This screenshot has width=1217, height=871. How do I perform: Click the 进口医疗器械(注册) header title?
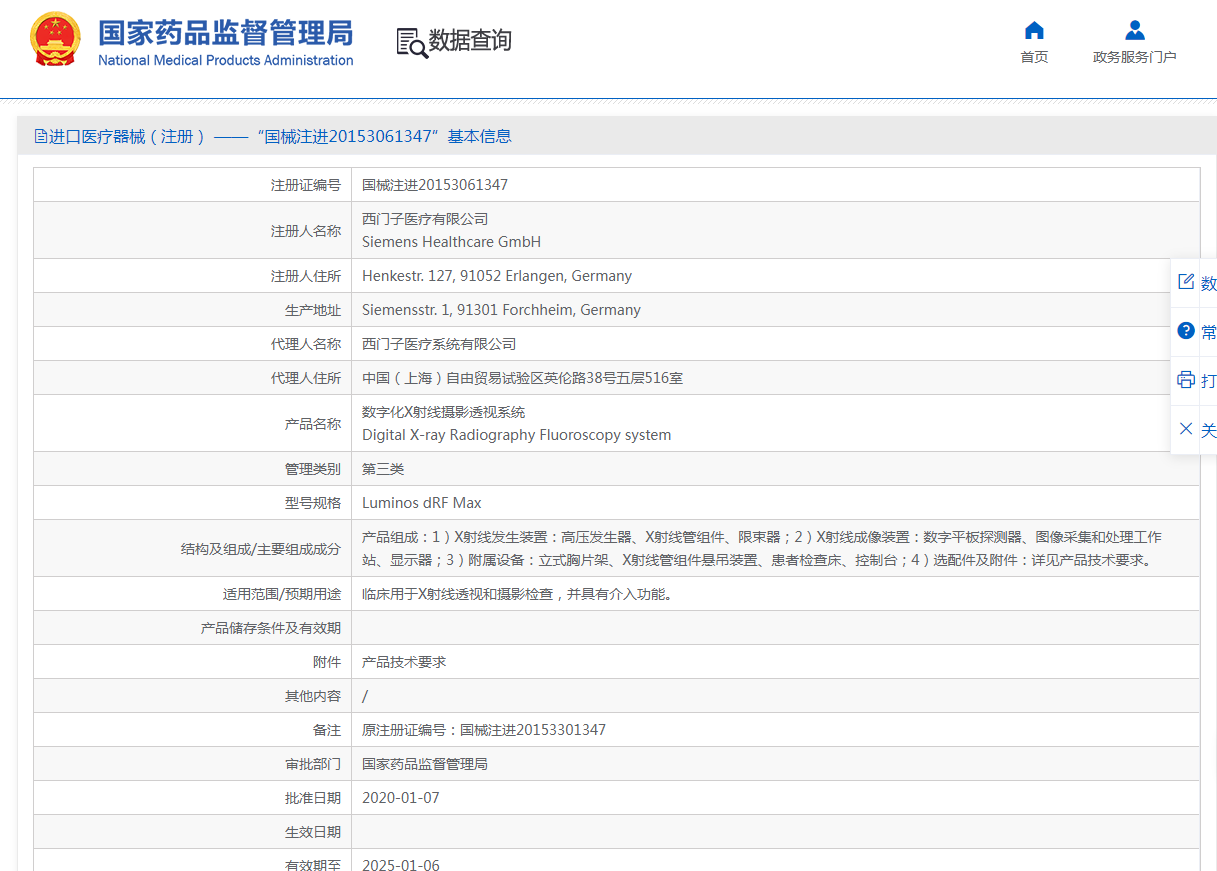[273, 136]
